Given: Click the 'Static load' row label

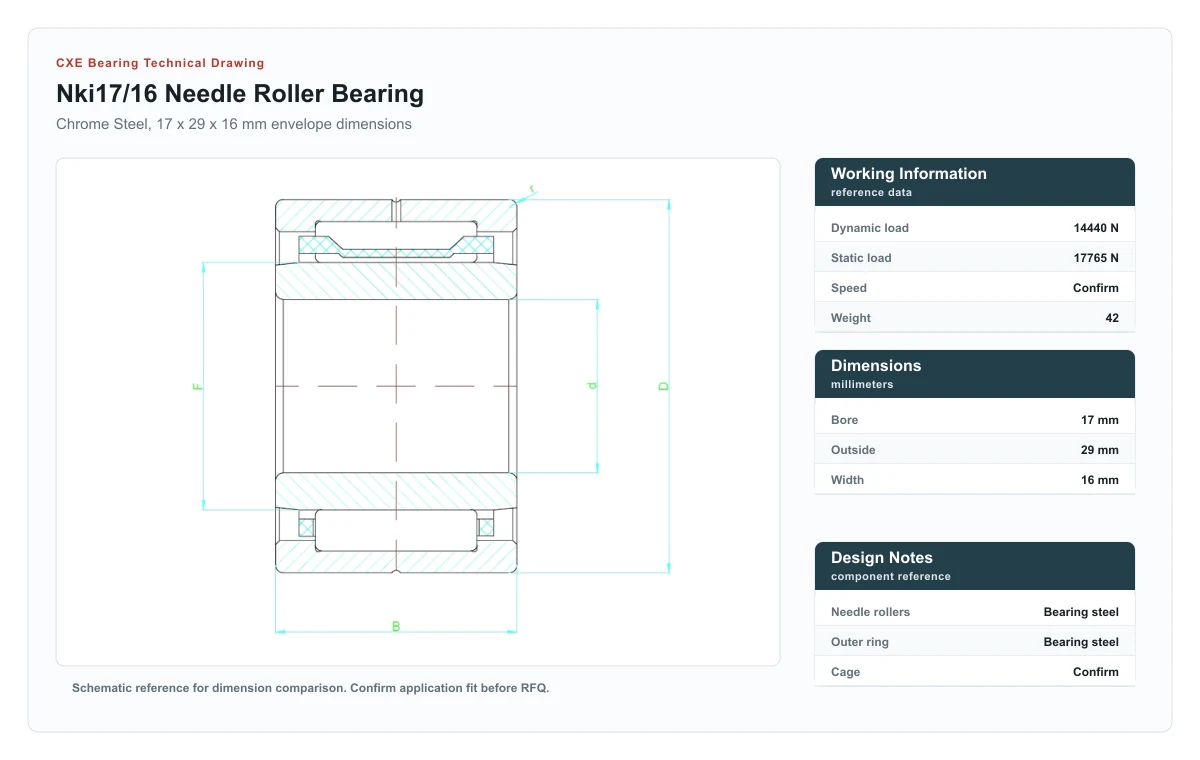Looking at the screenshot, I should (x=861, y=258).
